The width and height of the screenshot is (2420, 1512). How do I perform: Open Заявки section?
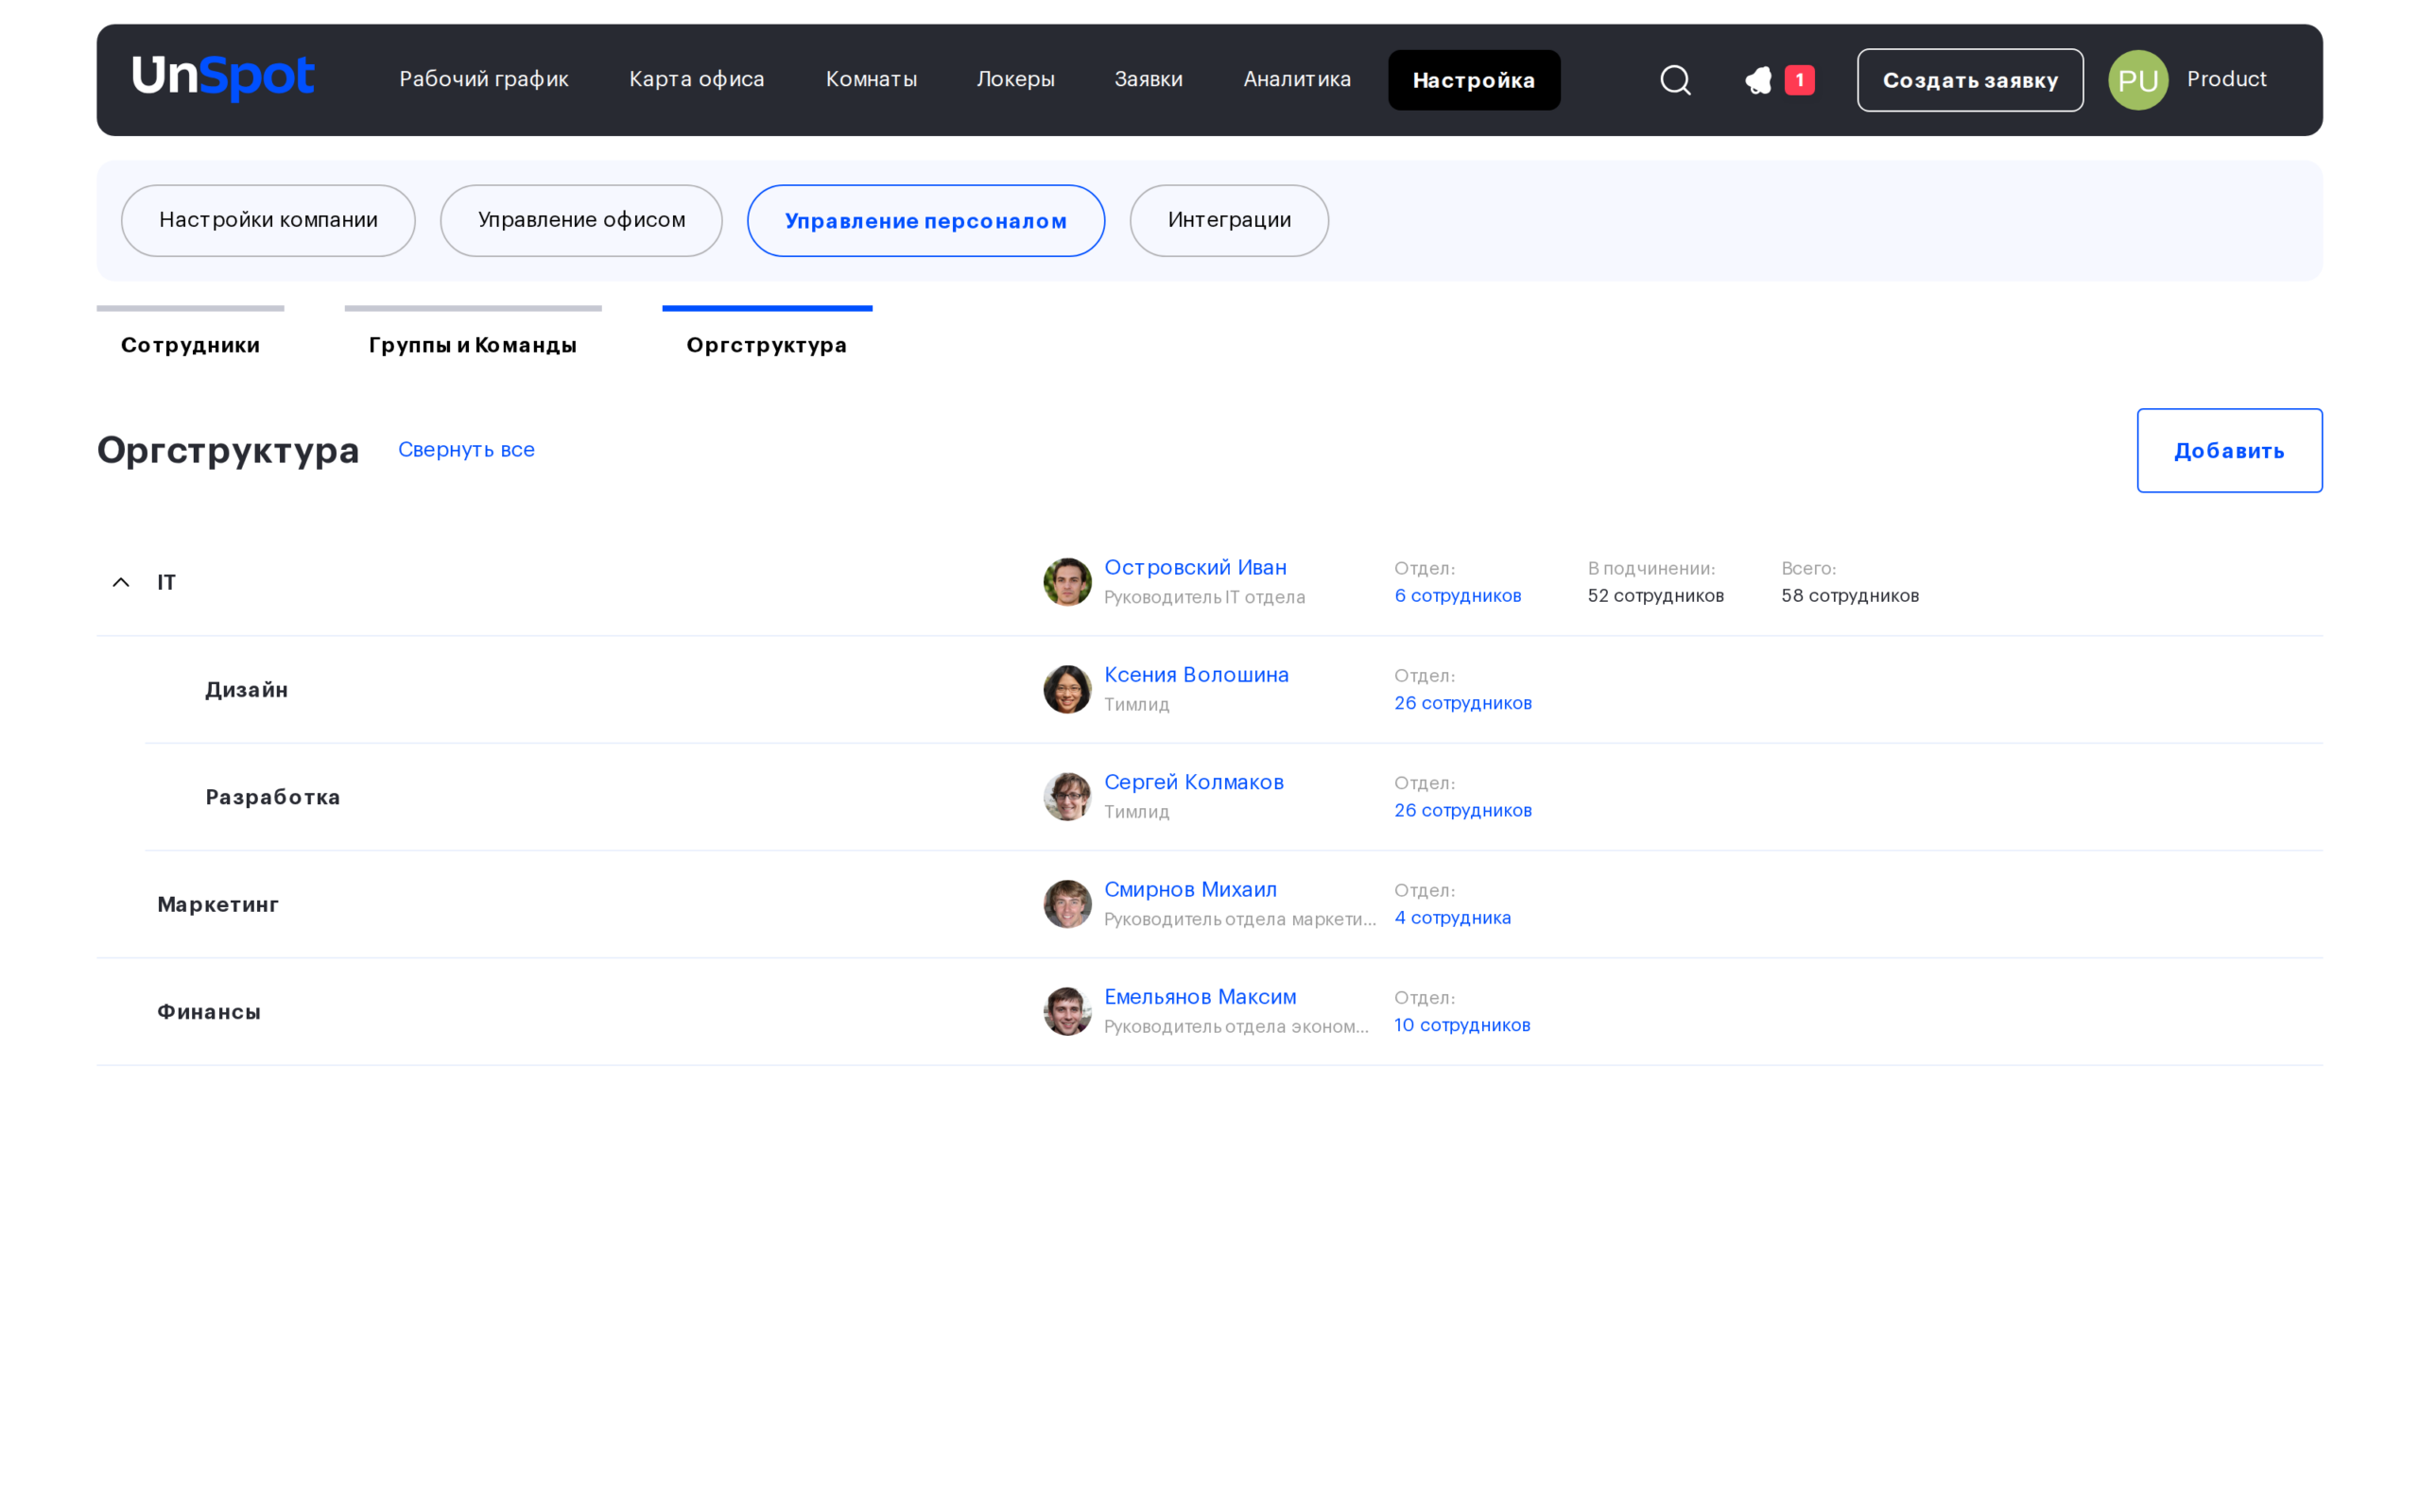coord(1149,79)
